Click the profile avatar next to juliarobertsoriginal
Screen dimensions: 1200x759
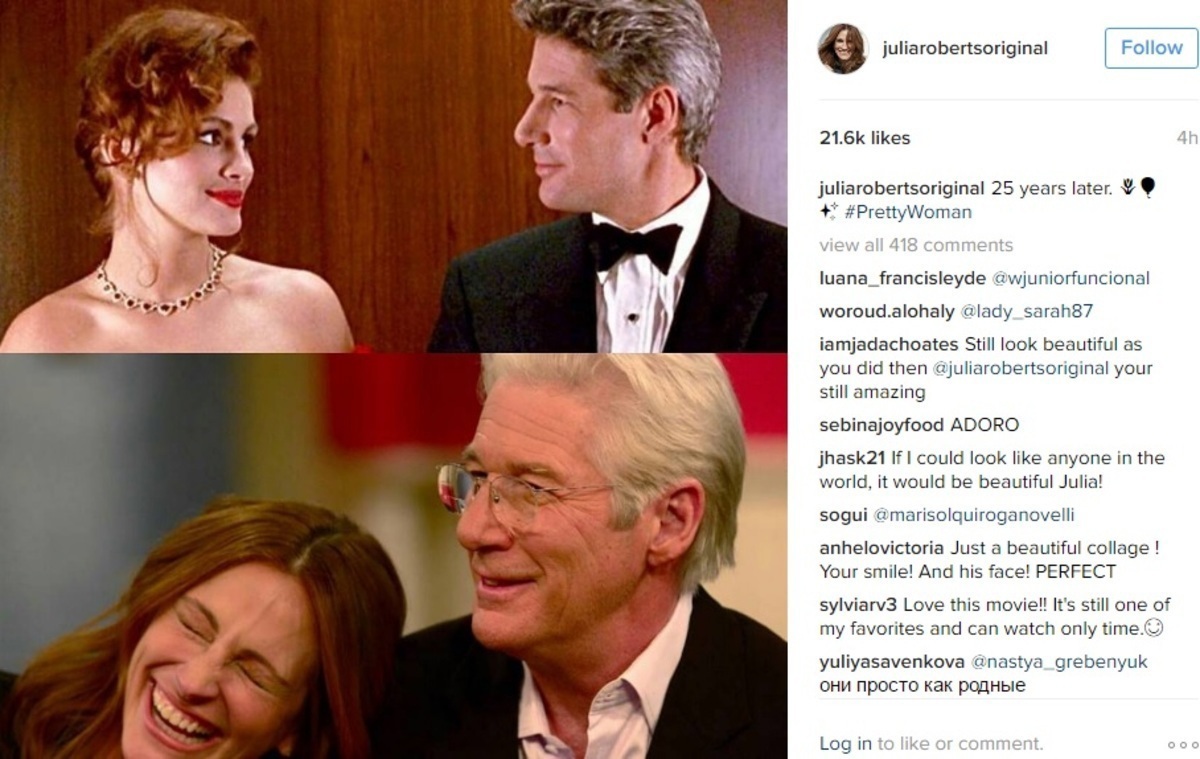coord(843,48)
